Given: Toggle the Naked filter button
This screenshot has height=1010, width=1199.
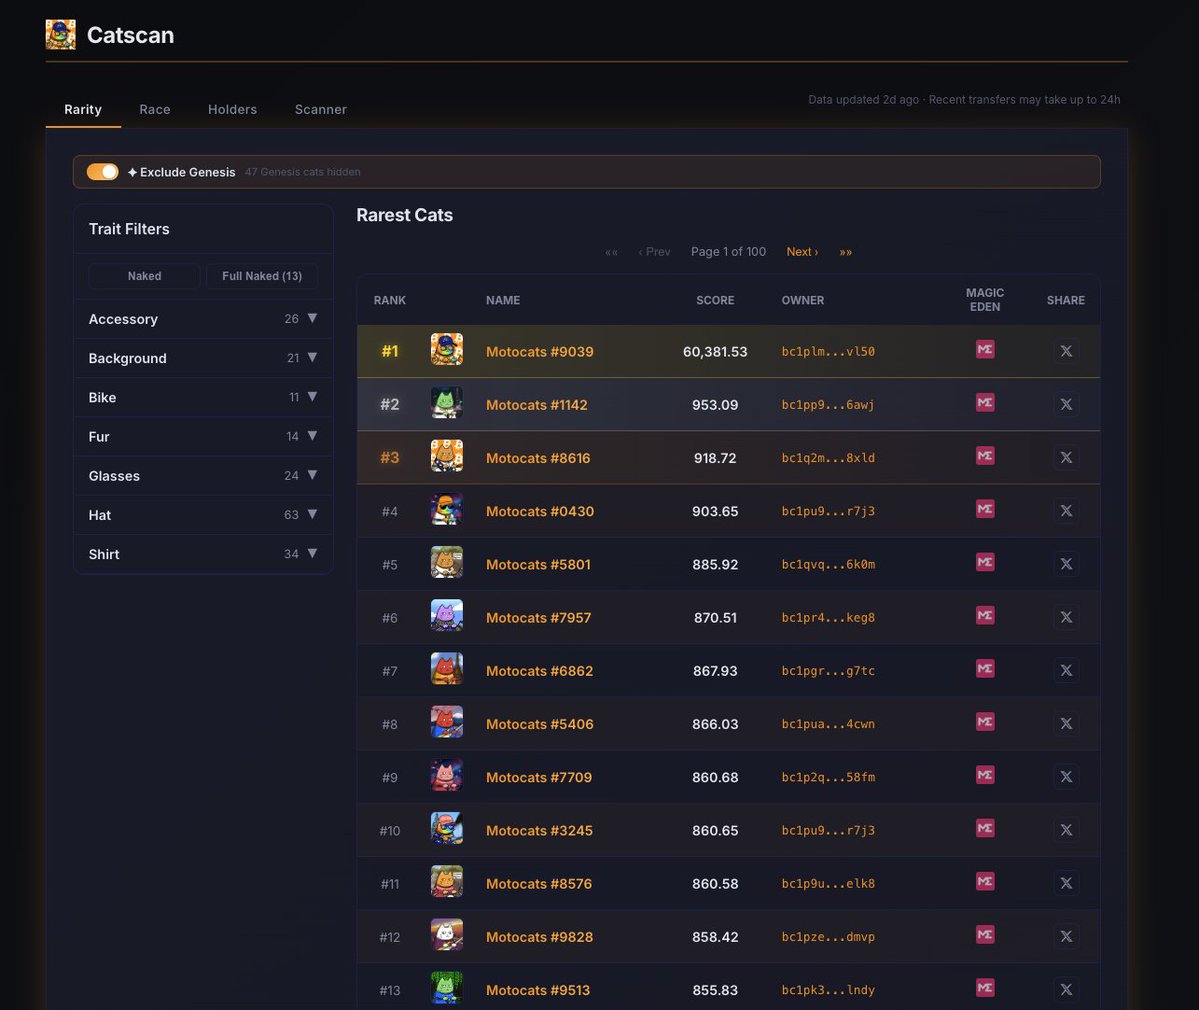Looking at the screenshot, I should click(x=145, y=276).
